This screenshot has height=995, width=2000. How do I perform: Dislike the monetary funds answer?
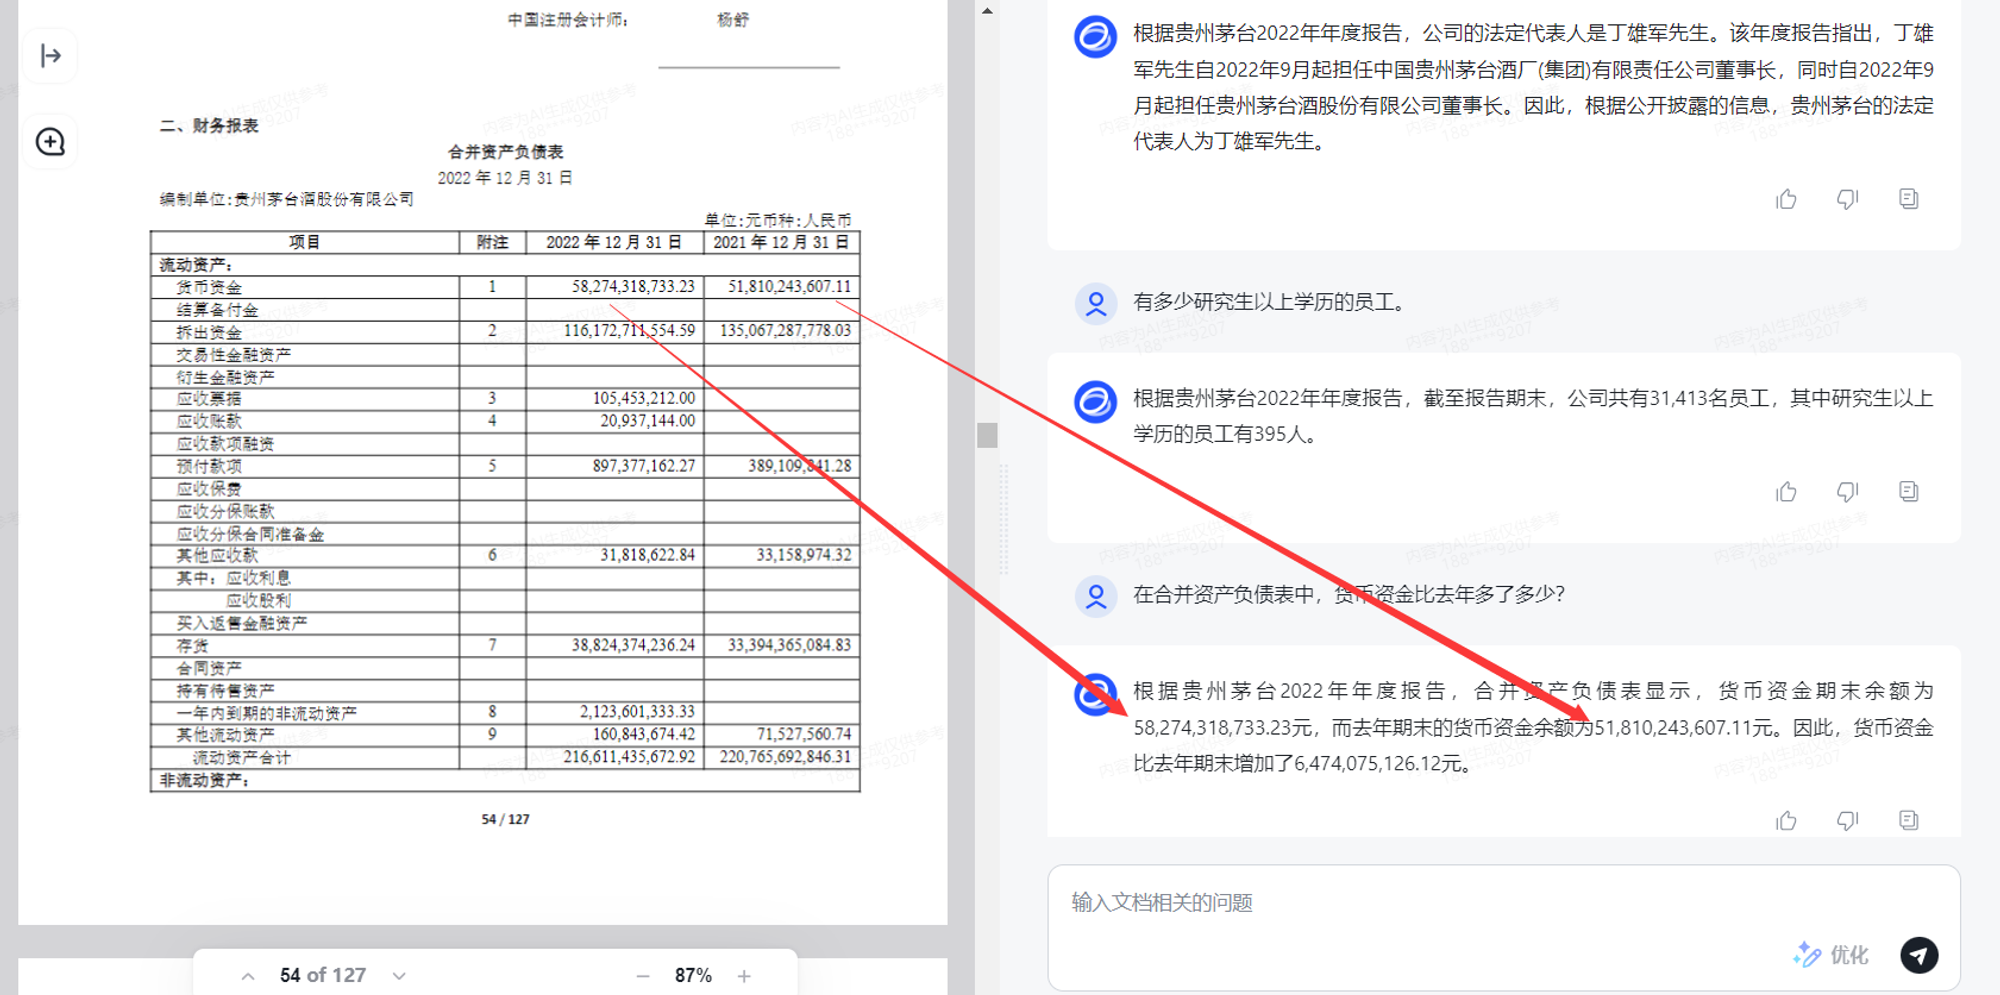click(x=1847, y=820)
